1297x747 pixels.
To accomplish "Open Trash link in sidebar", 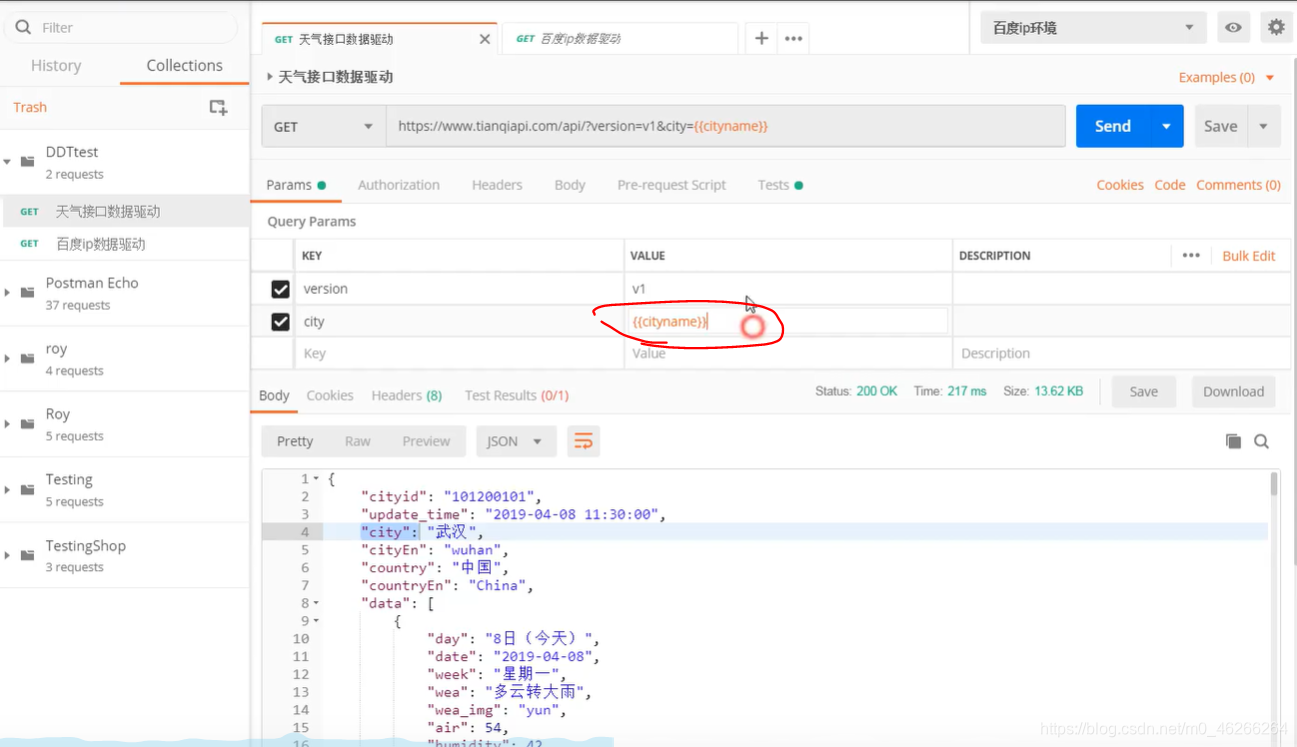I will (x=30, y=107).
